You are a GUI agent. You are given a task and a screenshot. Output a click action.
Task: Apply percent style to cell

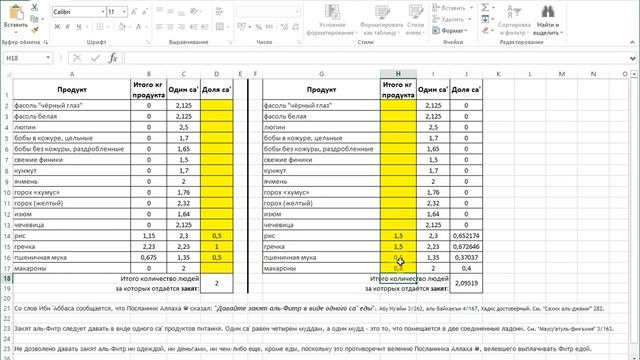click(x=258, y=27)
